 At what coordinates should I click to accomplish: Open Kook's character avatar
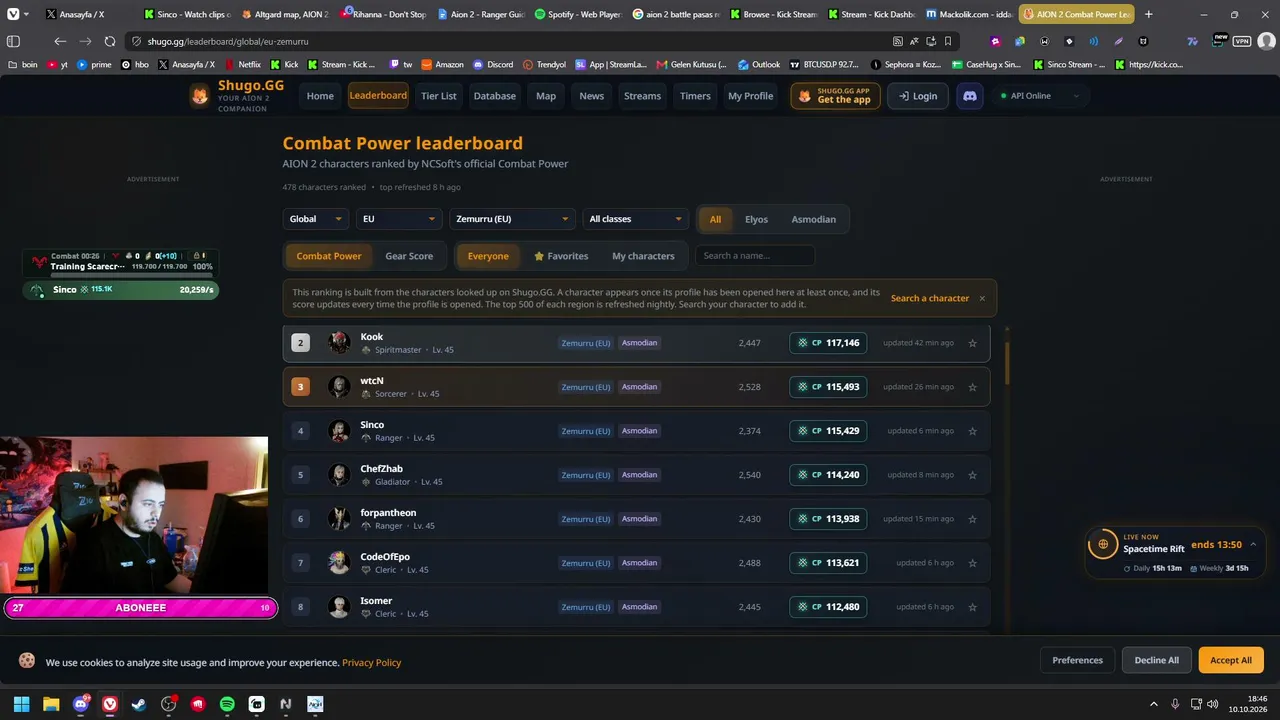[340, 343]
